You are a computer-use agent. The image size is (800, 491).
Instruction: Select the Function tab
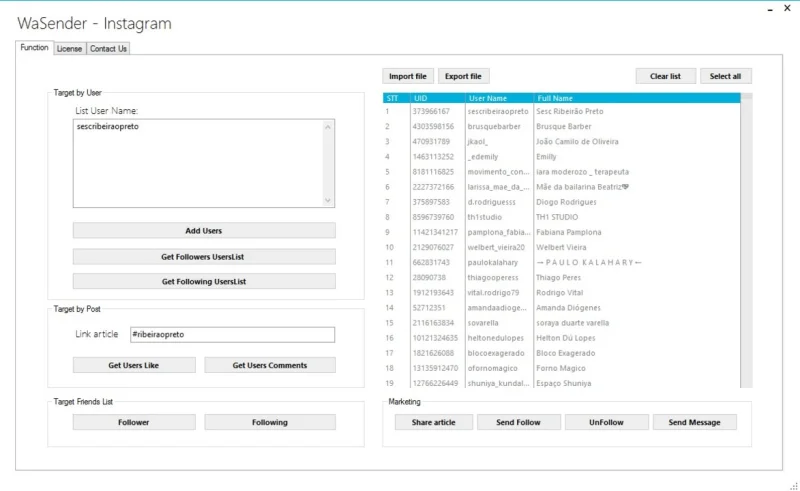coord(34,47)
